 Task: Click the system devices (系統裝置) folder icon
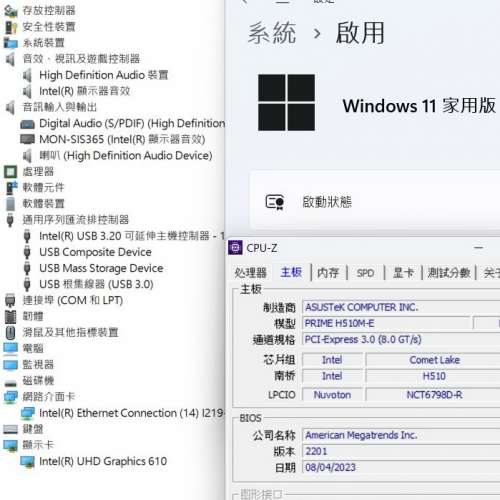click(11, 43)
